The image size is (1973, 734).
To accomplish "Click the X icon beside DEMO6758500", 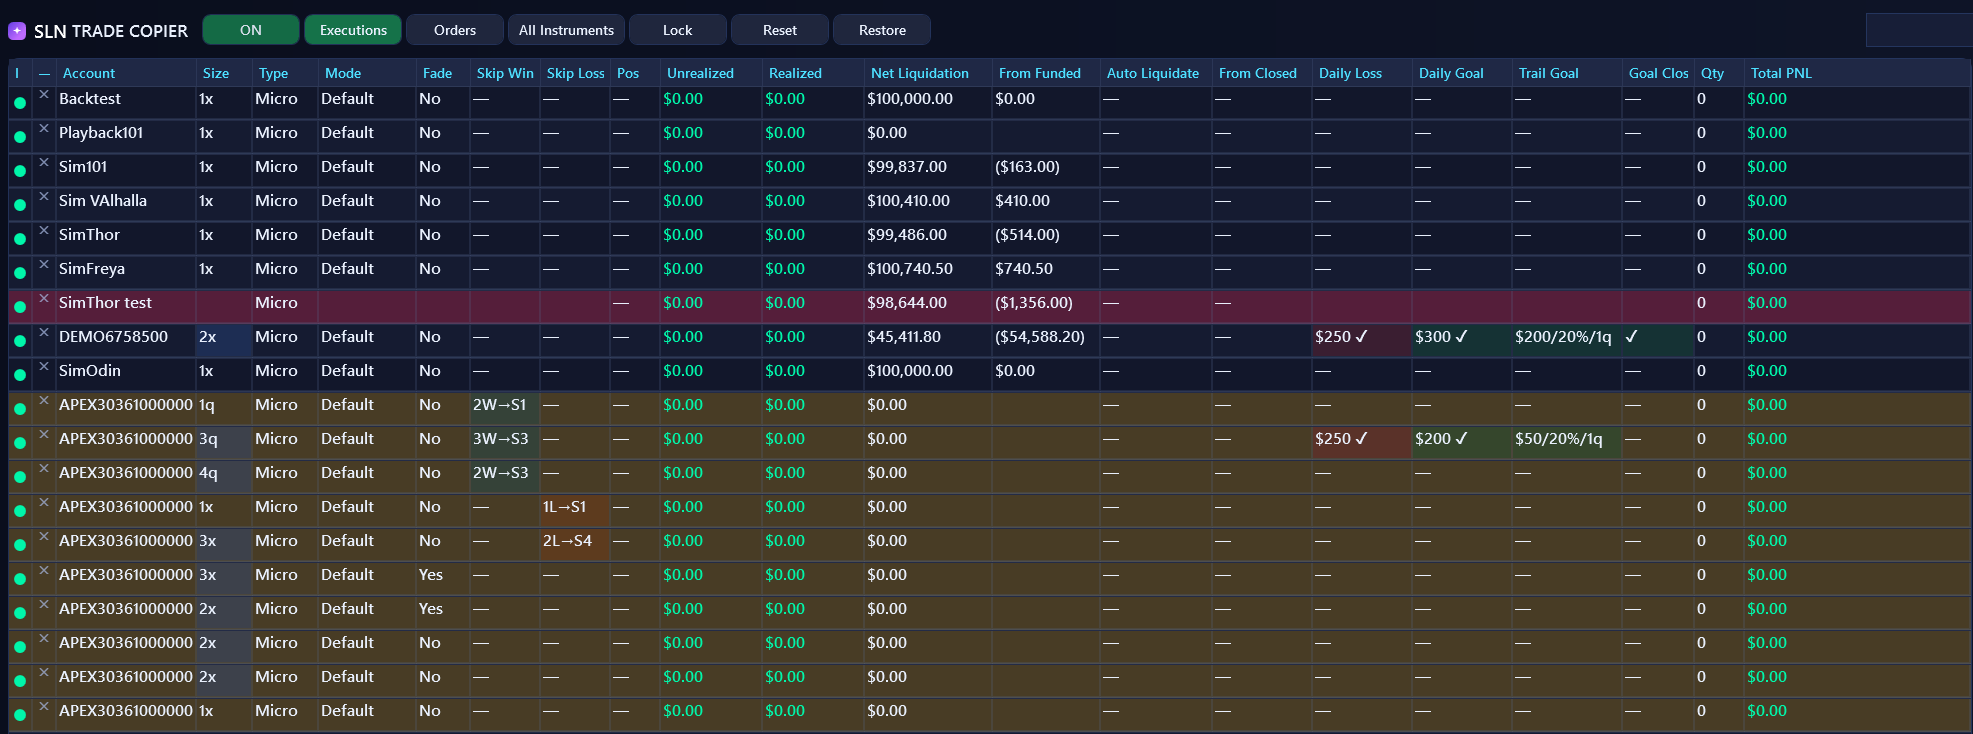I will (x=44, y=332).
